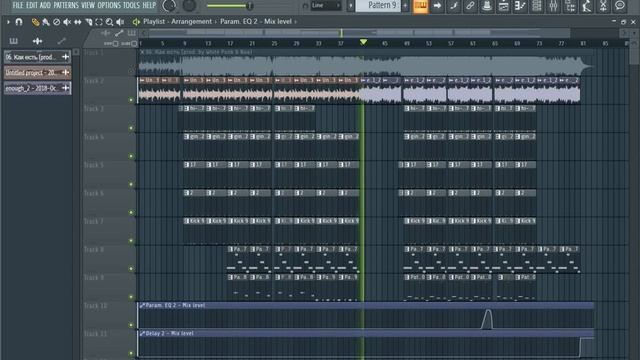Open the Piano roll window icon

coord(520,6)
